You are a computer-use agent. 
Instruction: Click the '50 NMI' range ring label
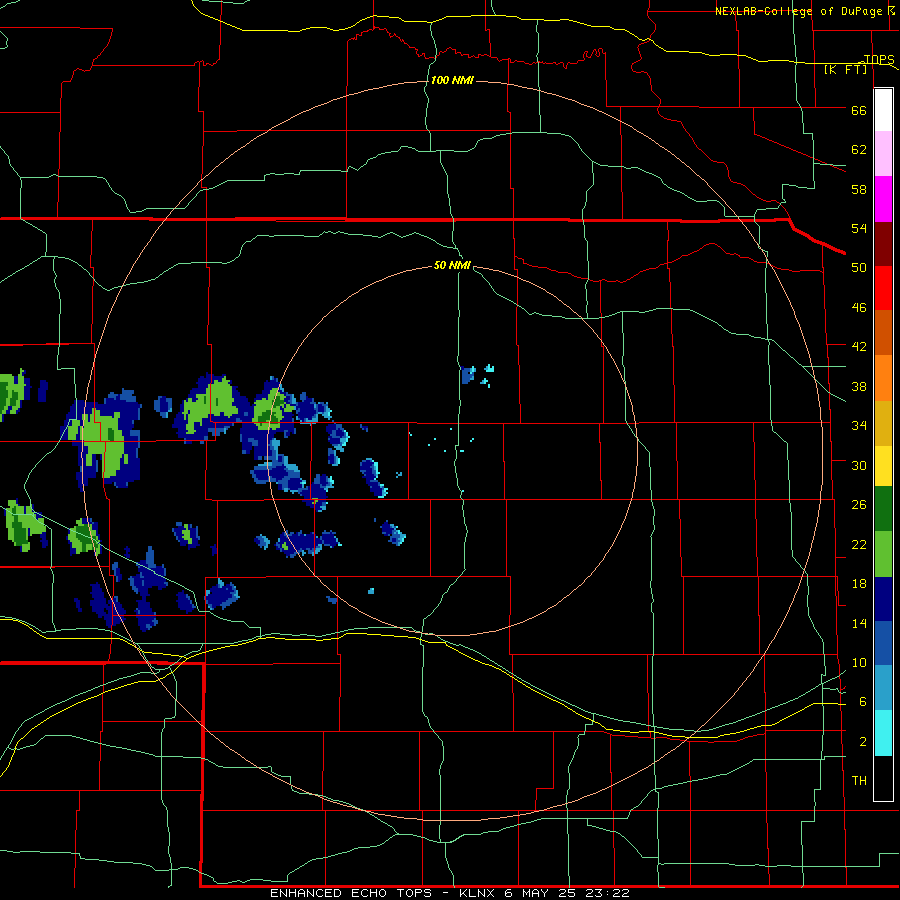coord(452,265)
